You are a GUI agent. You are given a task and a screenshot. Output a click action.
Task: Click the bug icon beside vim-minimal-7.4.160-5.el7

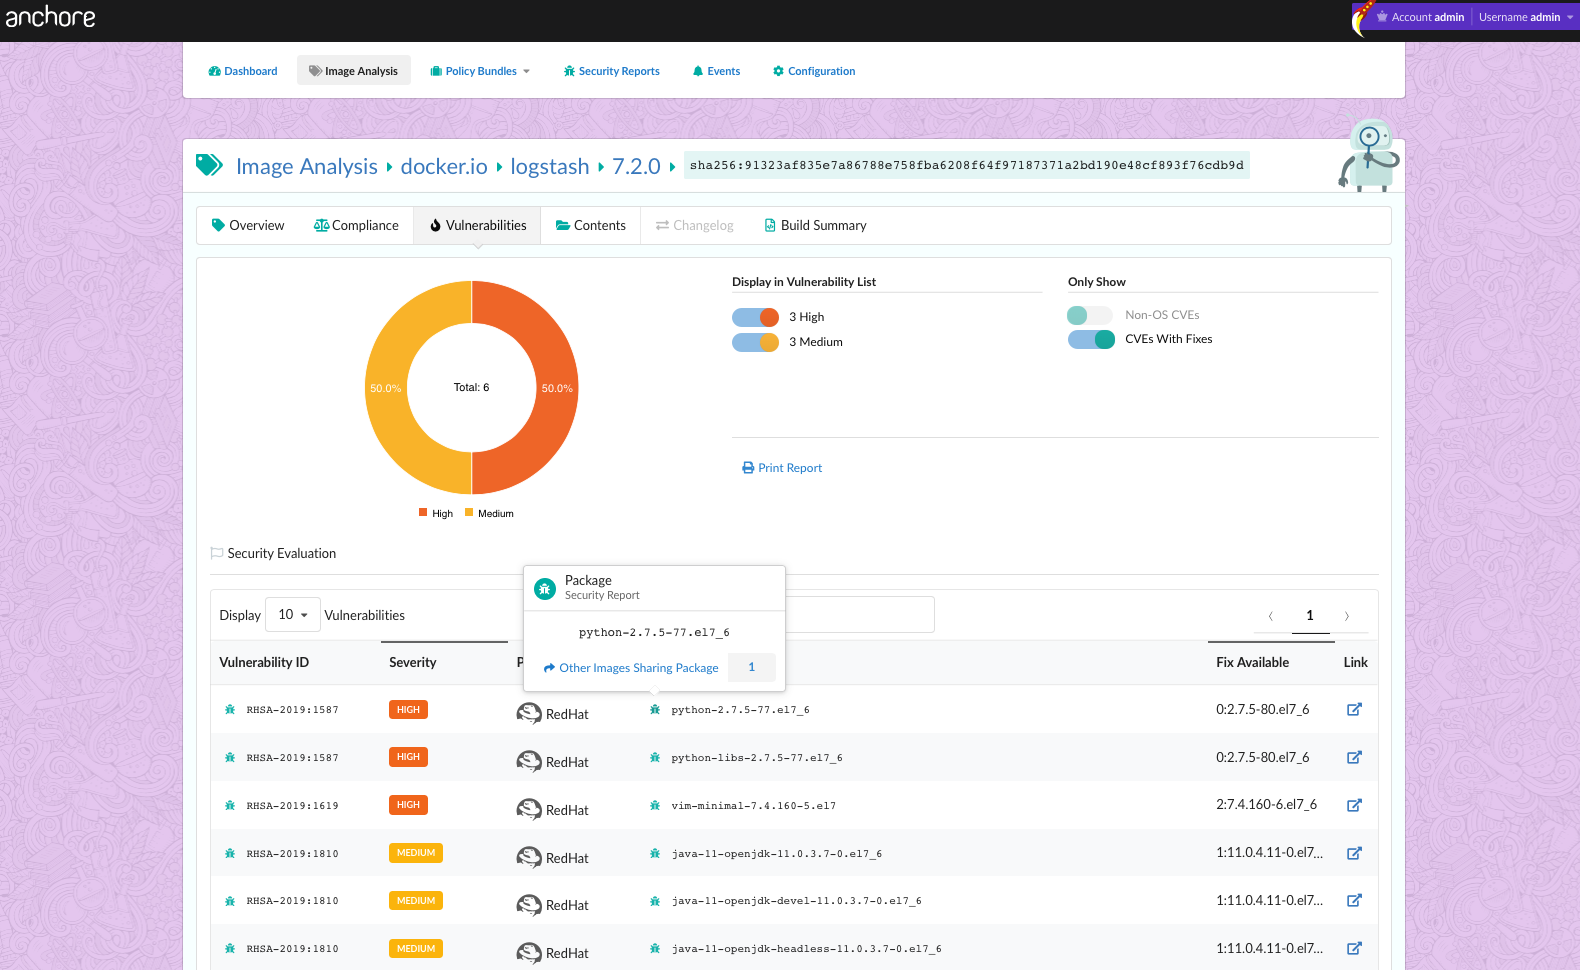pos(655,806)
